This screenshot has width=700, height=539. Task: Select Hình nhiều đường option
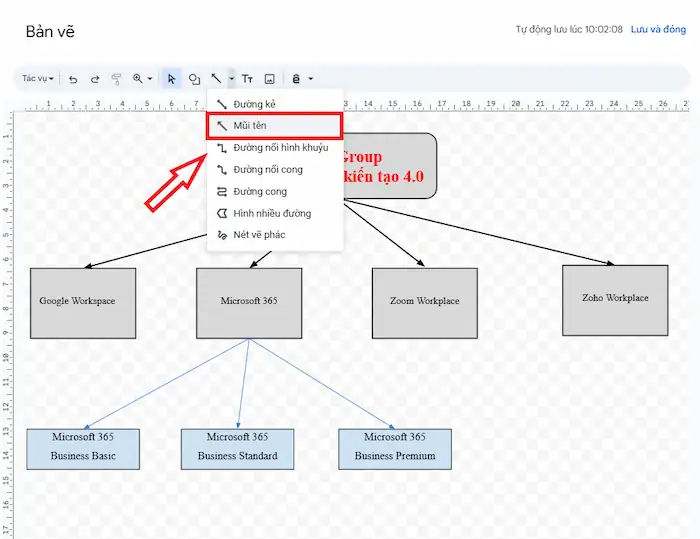(275, 213)
